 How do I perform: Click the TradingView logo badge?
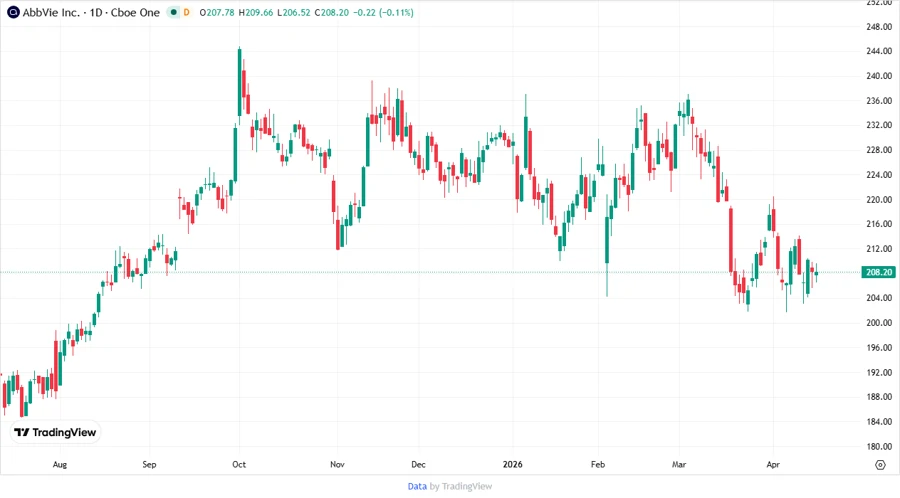pos(56,433)
